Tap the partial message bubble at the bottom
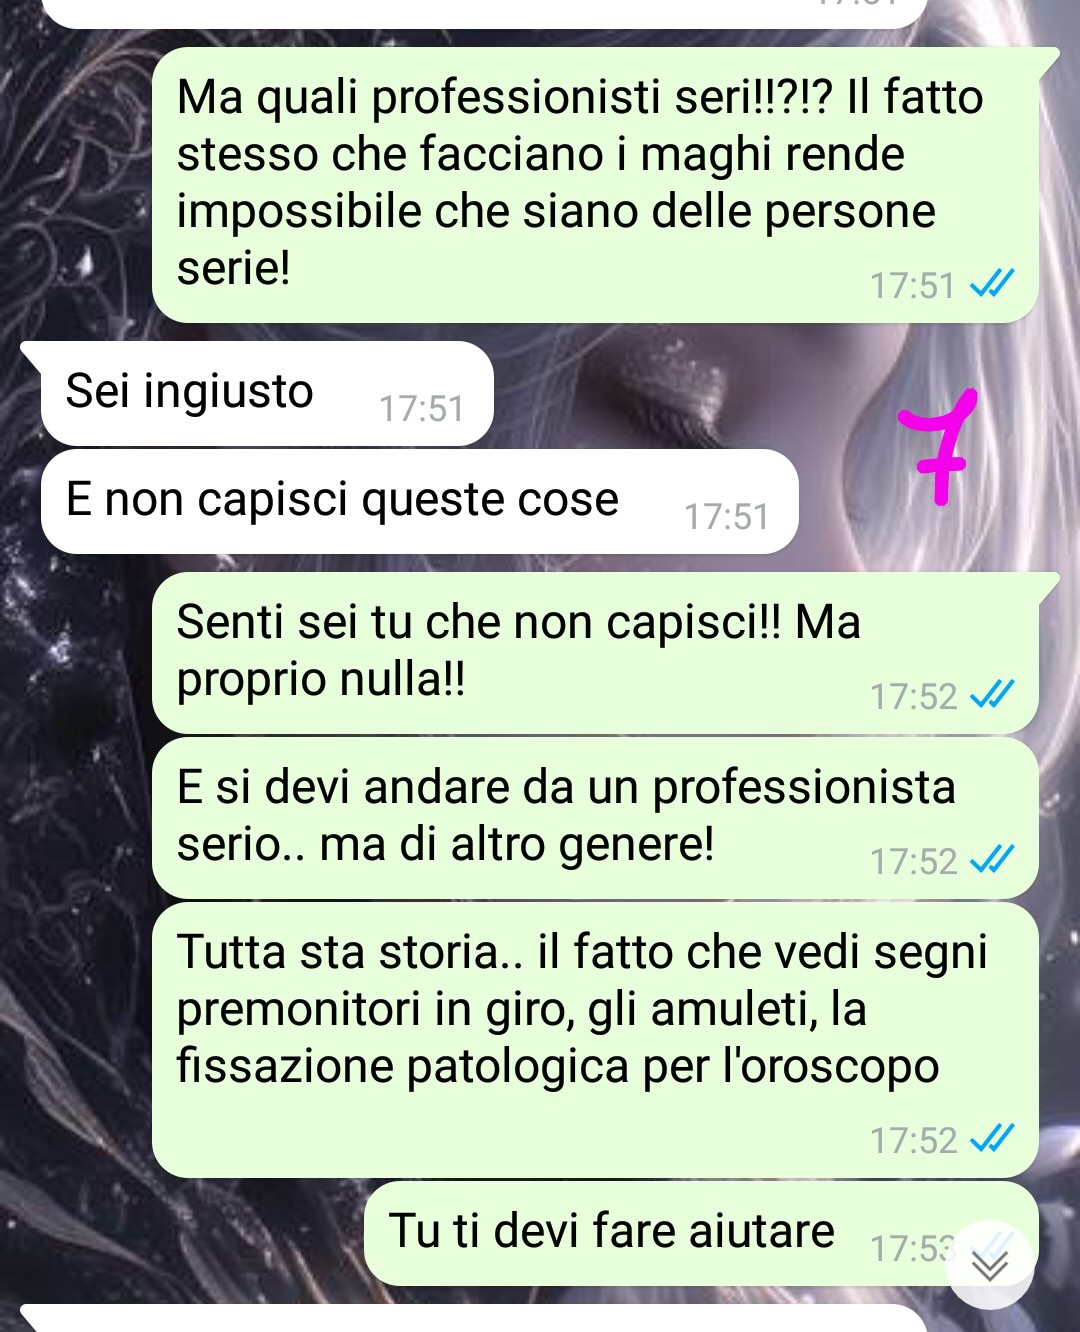This screenshot has height=1332, width=1080. (475, 1318)
